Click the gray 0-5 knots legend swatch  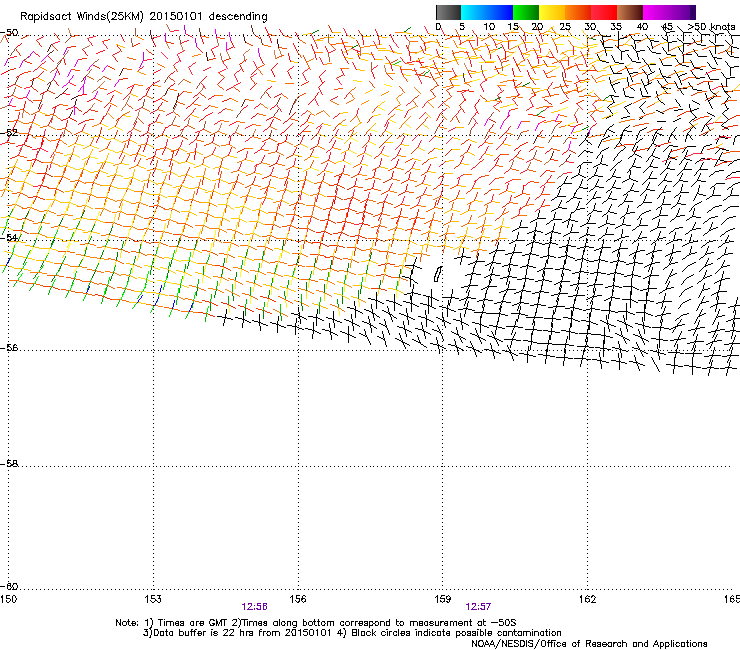click(x=448, y=12)
